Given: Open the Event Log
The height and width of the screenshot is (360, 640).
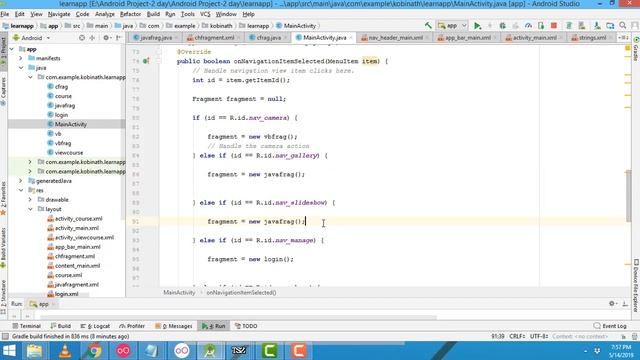Looking at the screenshot, I should point(610,326).
